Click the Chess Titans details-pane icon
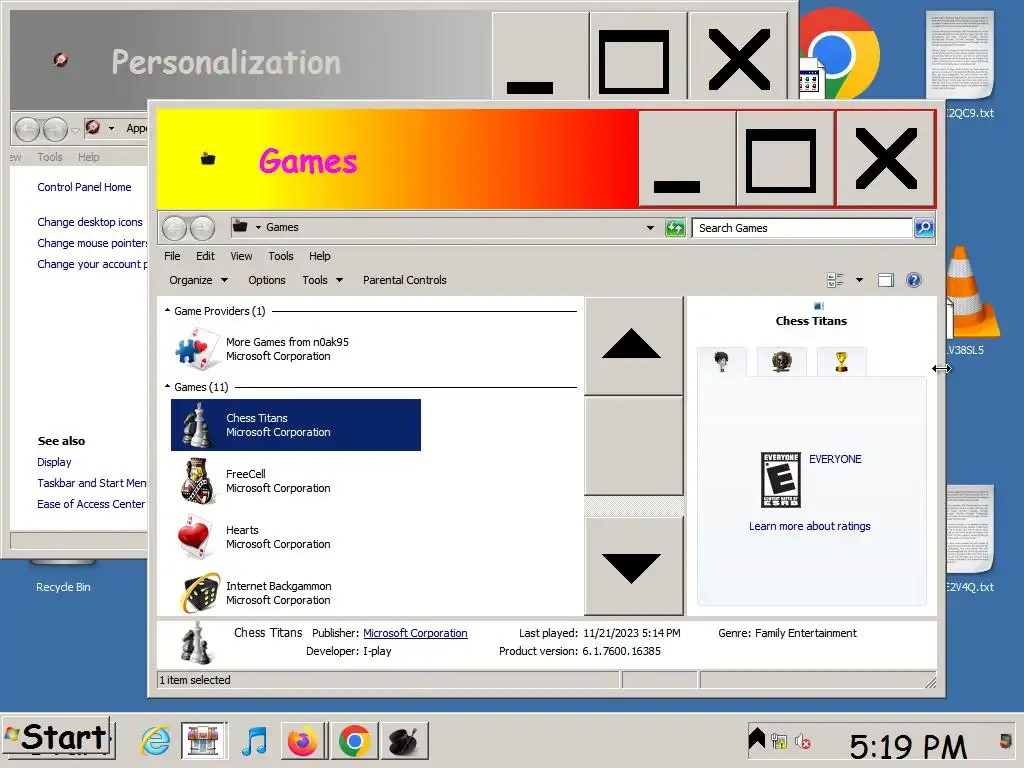This screenshot has width=1024, height=768. coord(196,643)
